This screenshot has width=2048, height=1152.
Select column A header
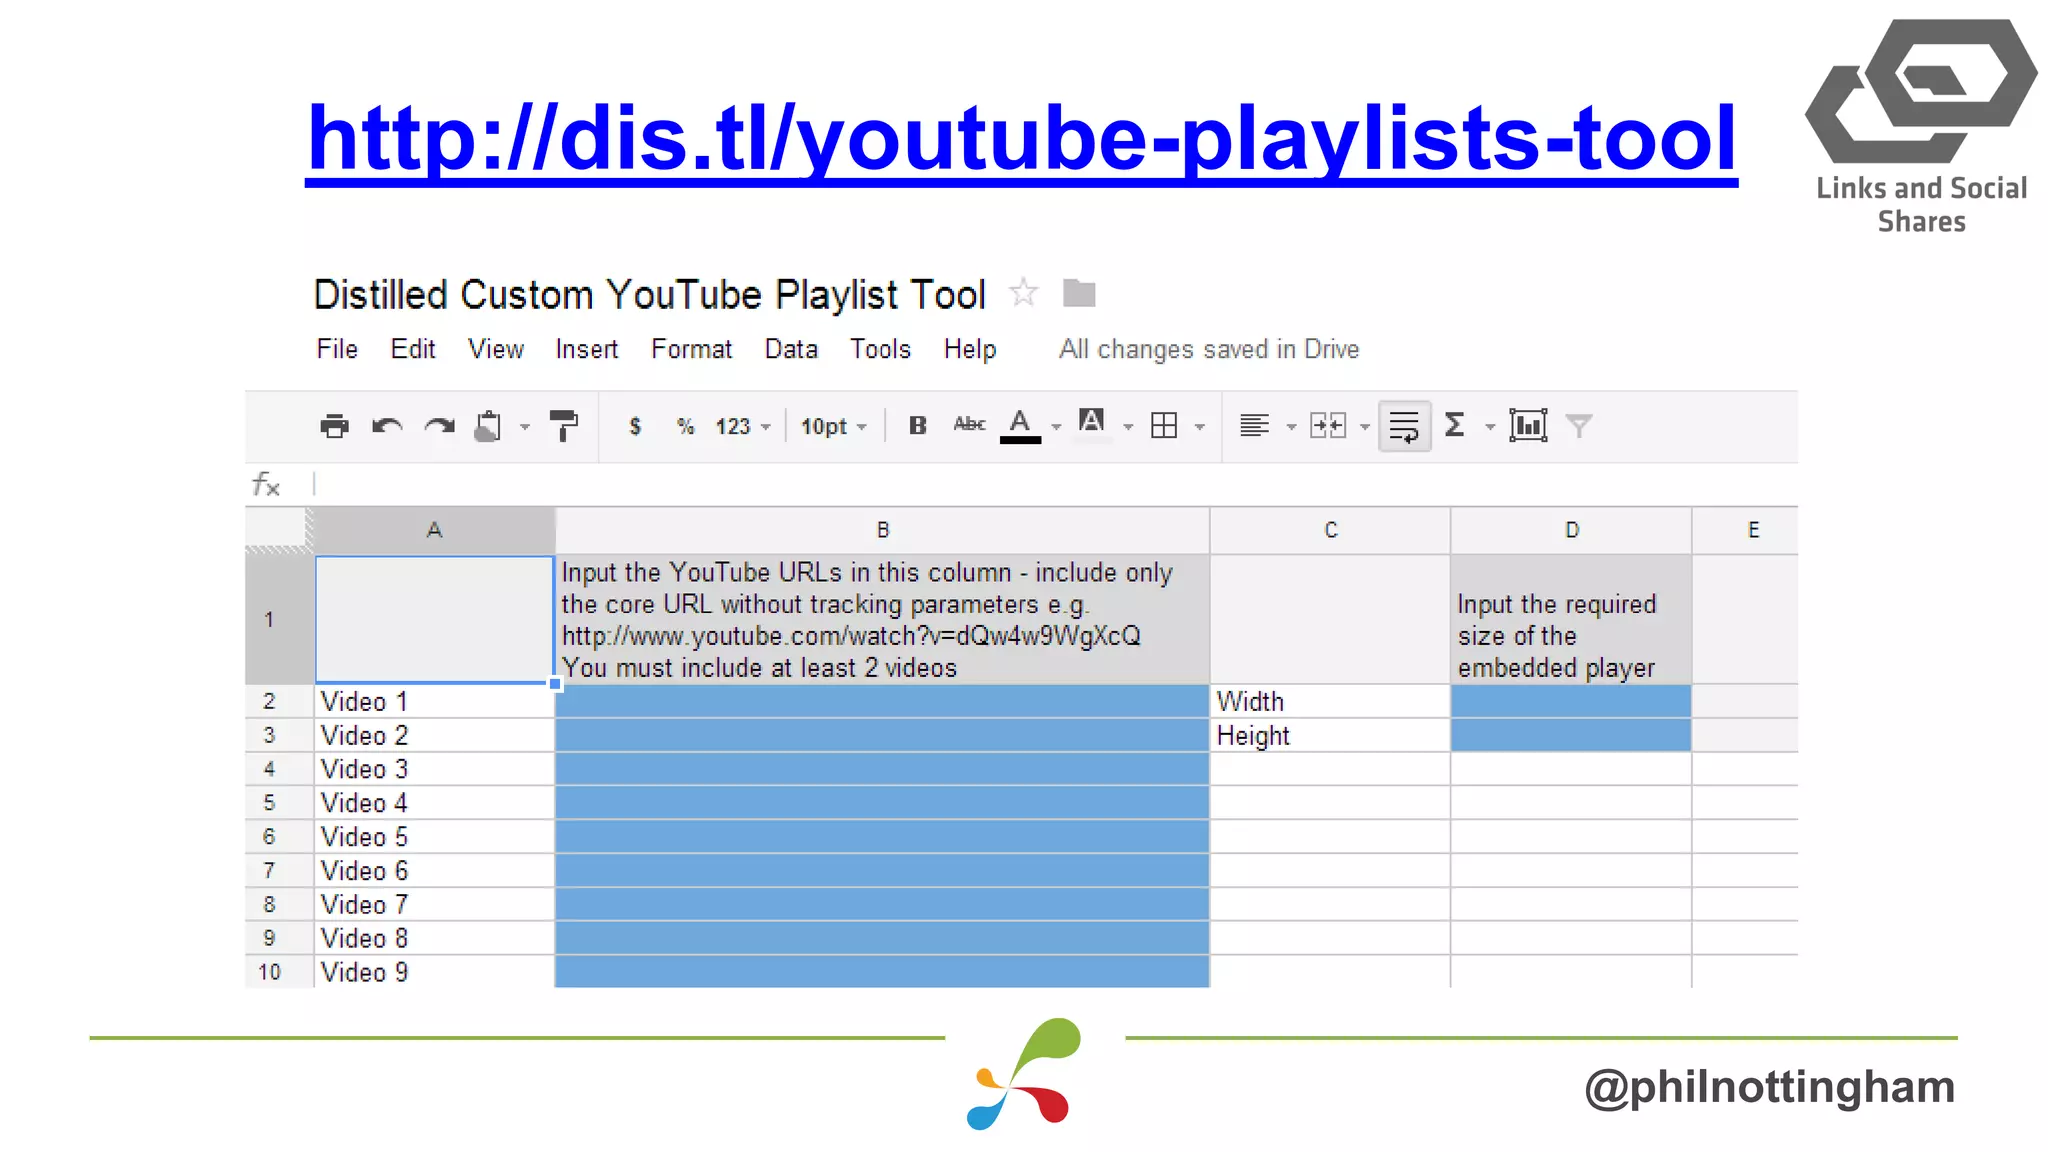(434, 530)
